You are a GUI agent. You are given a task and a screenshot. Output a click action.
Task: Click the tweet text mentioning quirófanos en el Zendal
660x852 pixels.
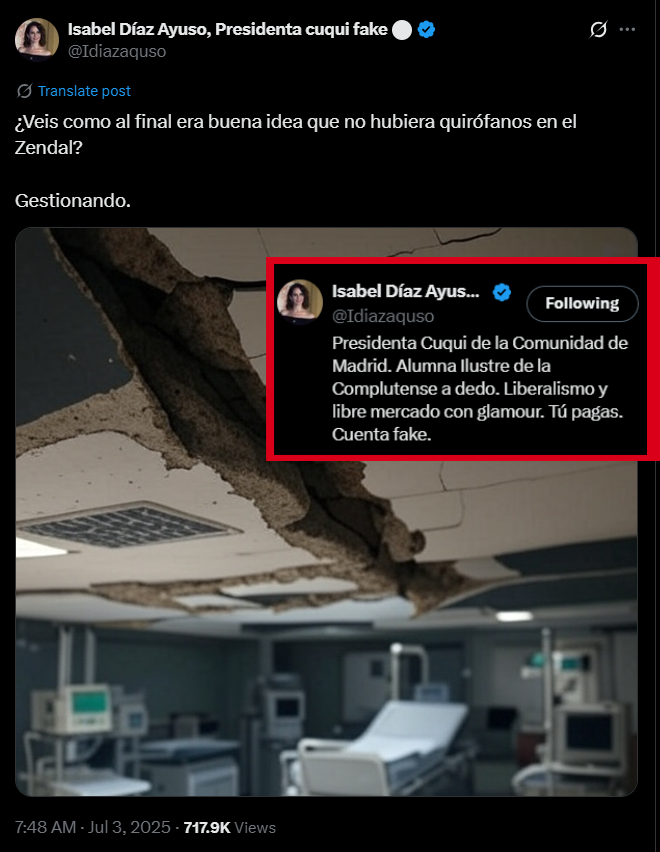(296, 134)
